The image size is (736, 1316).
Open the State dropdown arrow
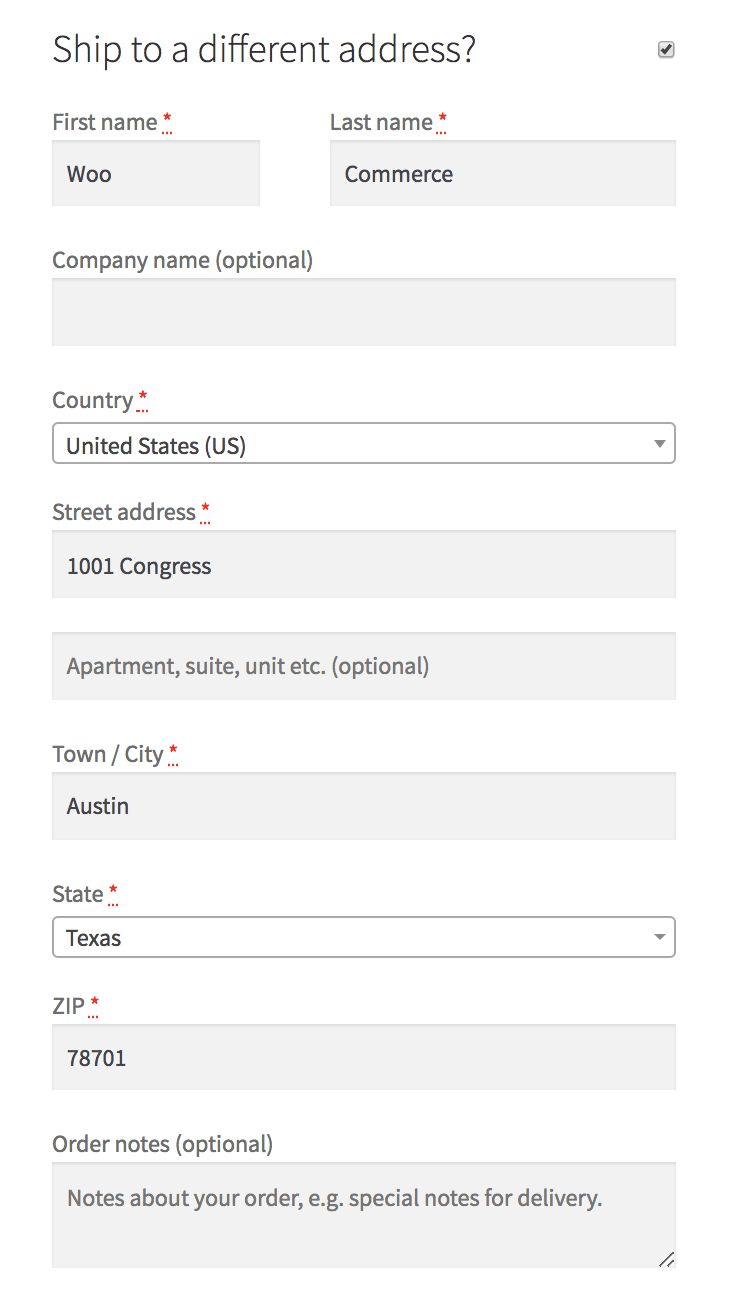click(x=659, y=937)
